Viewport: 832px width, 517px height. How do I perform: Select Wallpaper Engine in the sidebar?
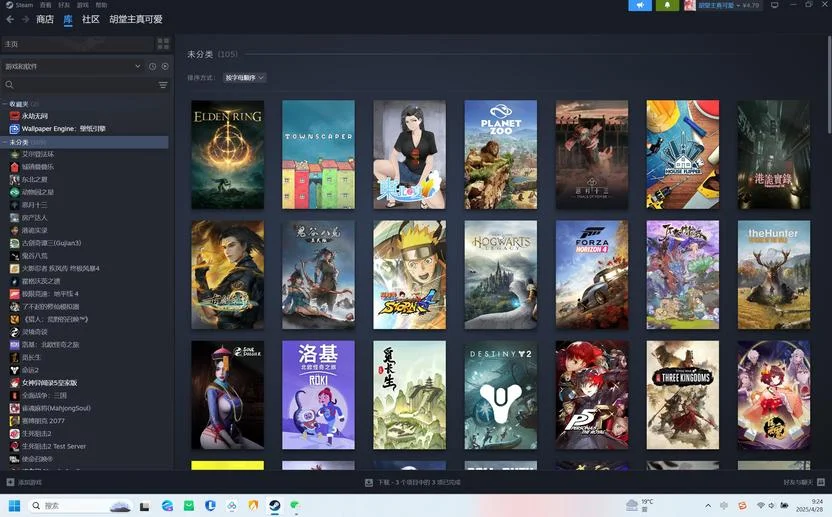tap(58, 128)
